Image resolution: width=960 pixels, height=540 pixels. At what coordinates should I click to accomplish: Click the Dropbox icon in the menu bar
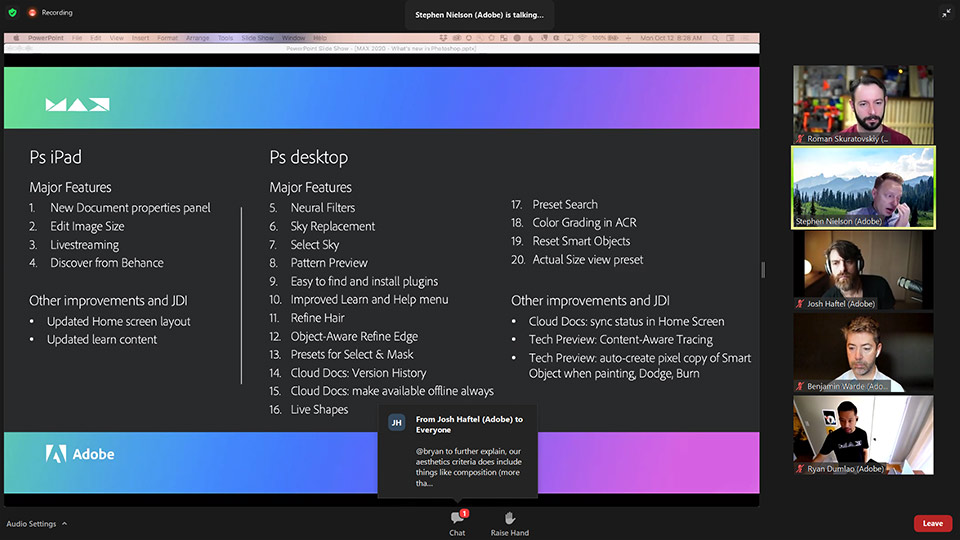[x=443, y=38]
